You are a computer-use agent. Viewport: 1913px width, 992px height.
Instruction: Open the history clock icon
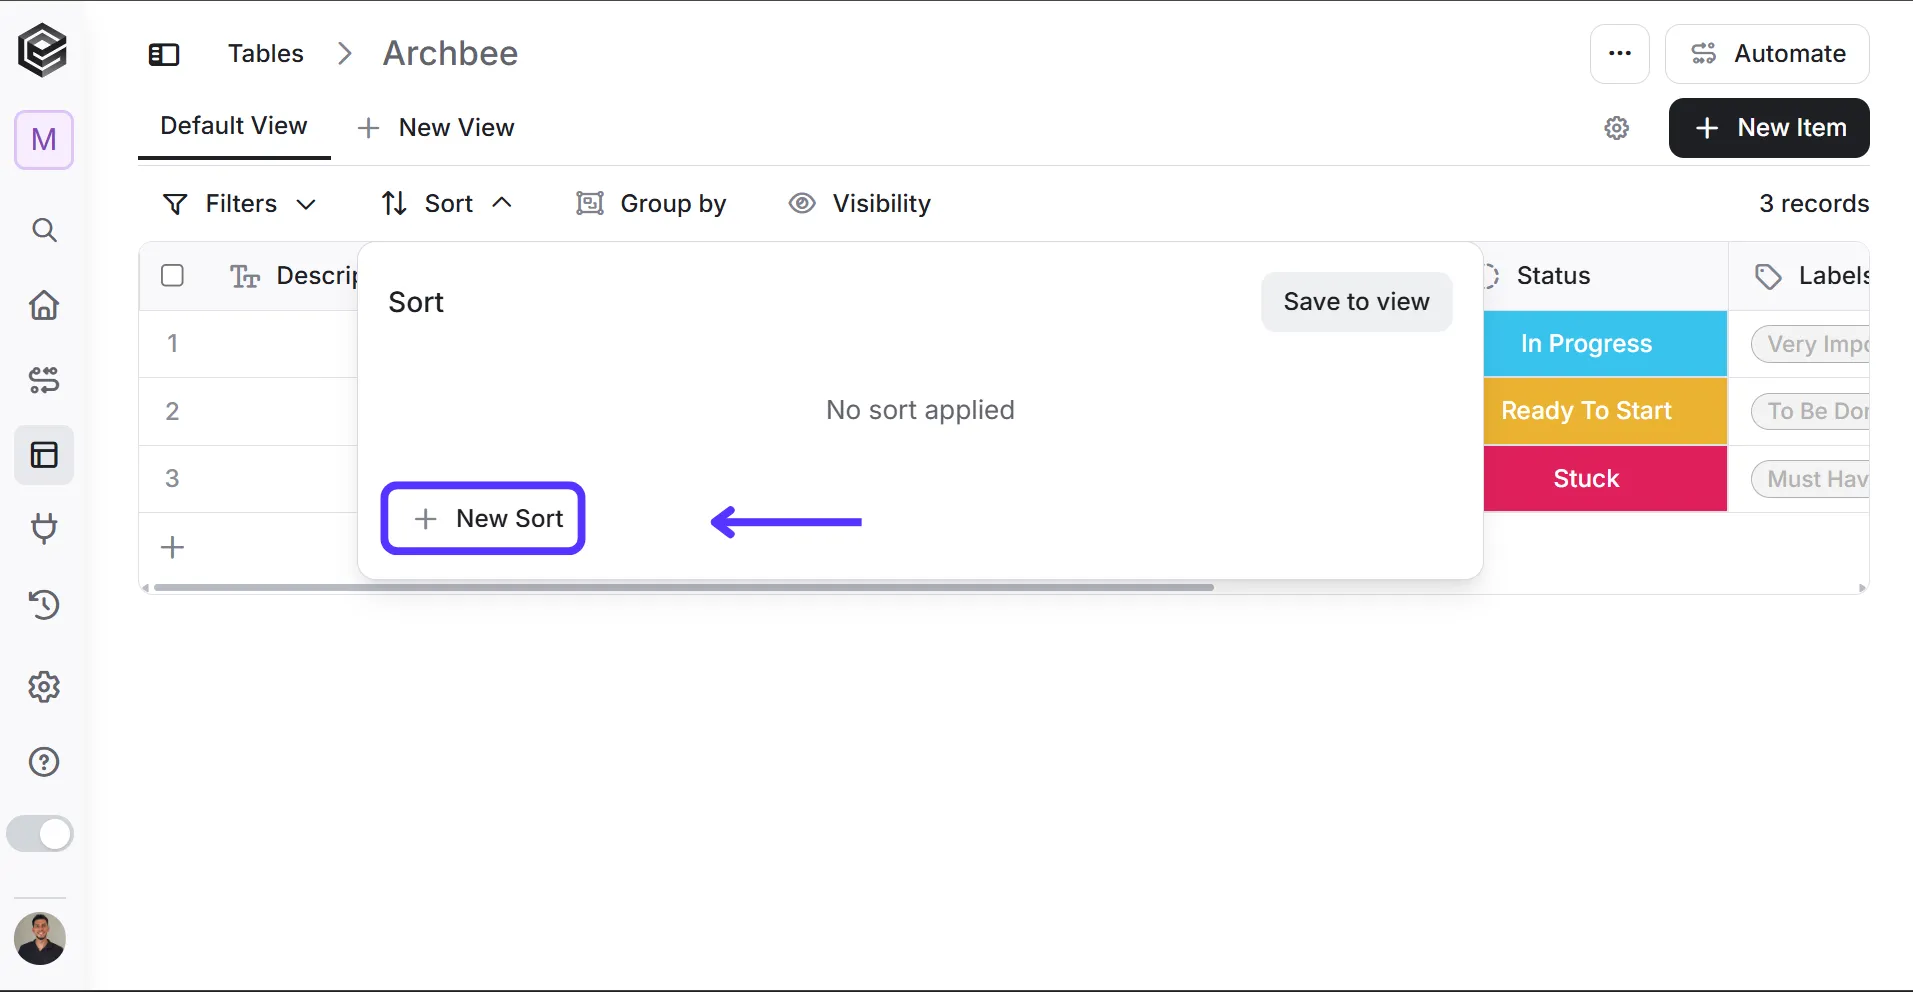click(x=44, y=604)
